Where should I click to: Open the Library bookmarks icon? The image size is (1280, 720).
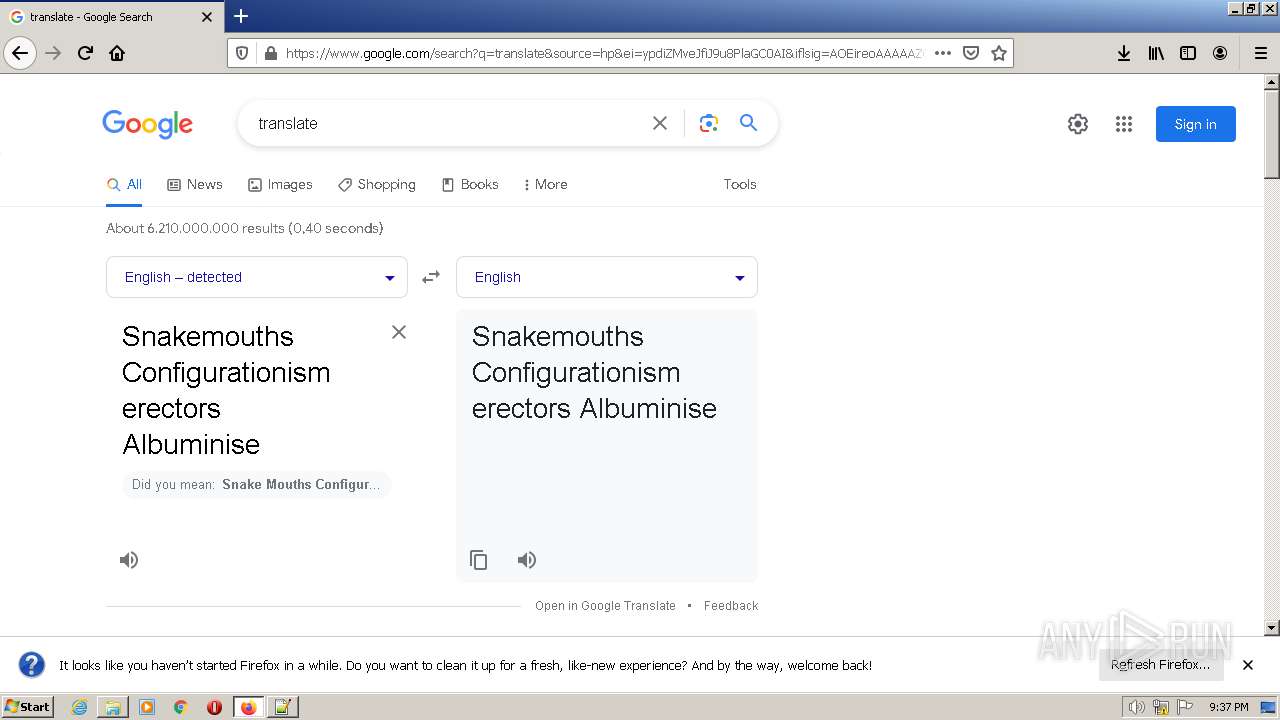(x=1156, y=53)
